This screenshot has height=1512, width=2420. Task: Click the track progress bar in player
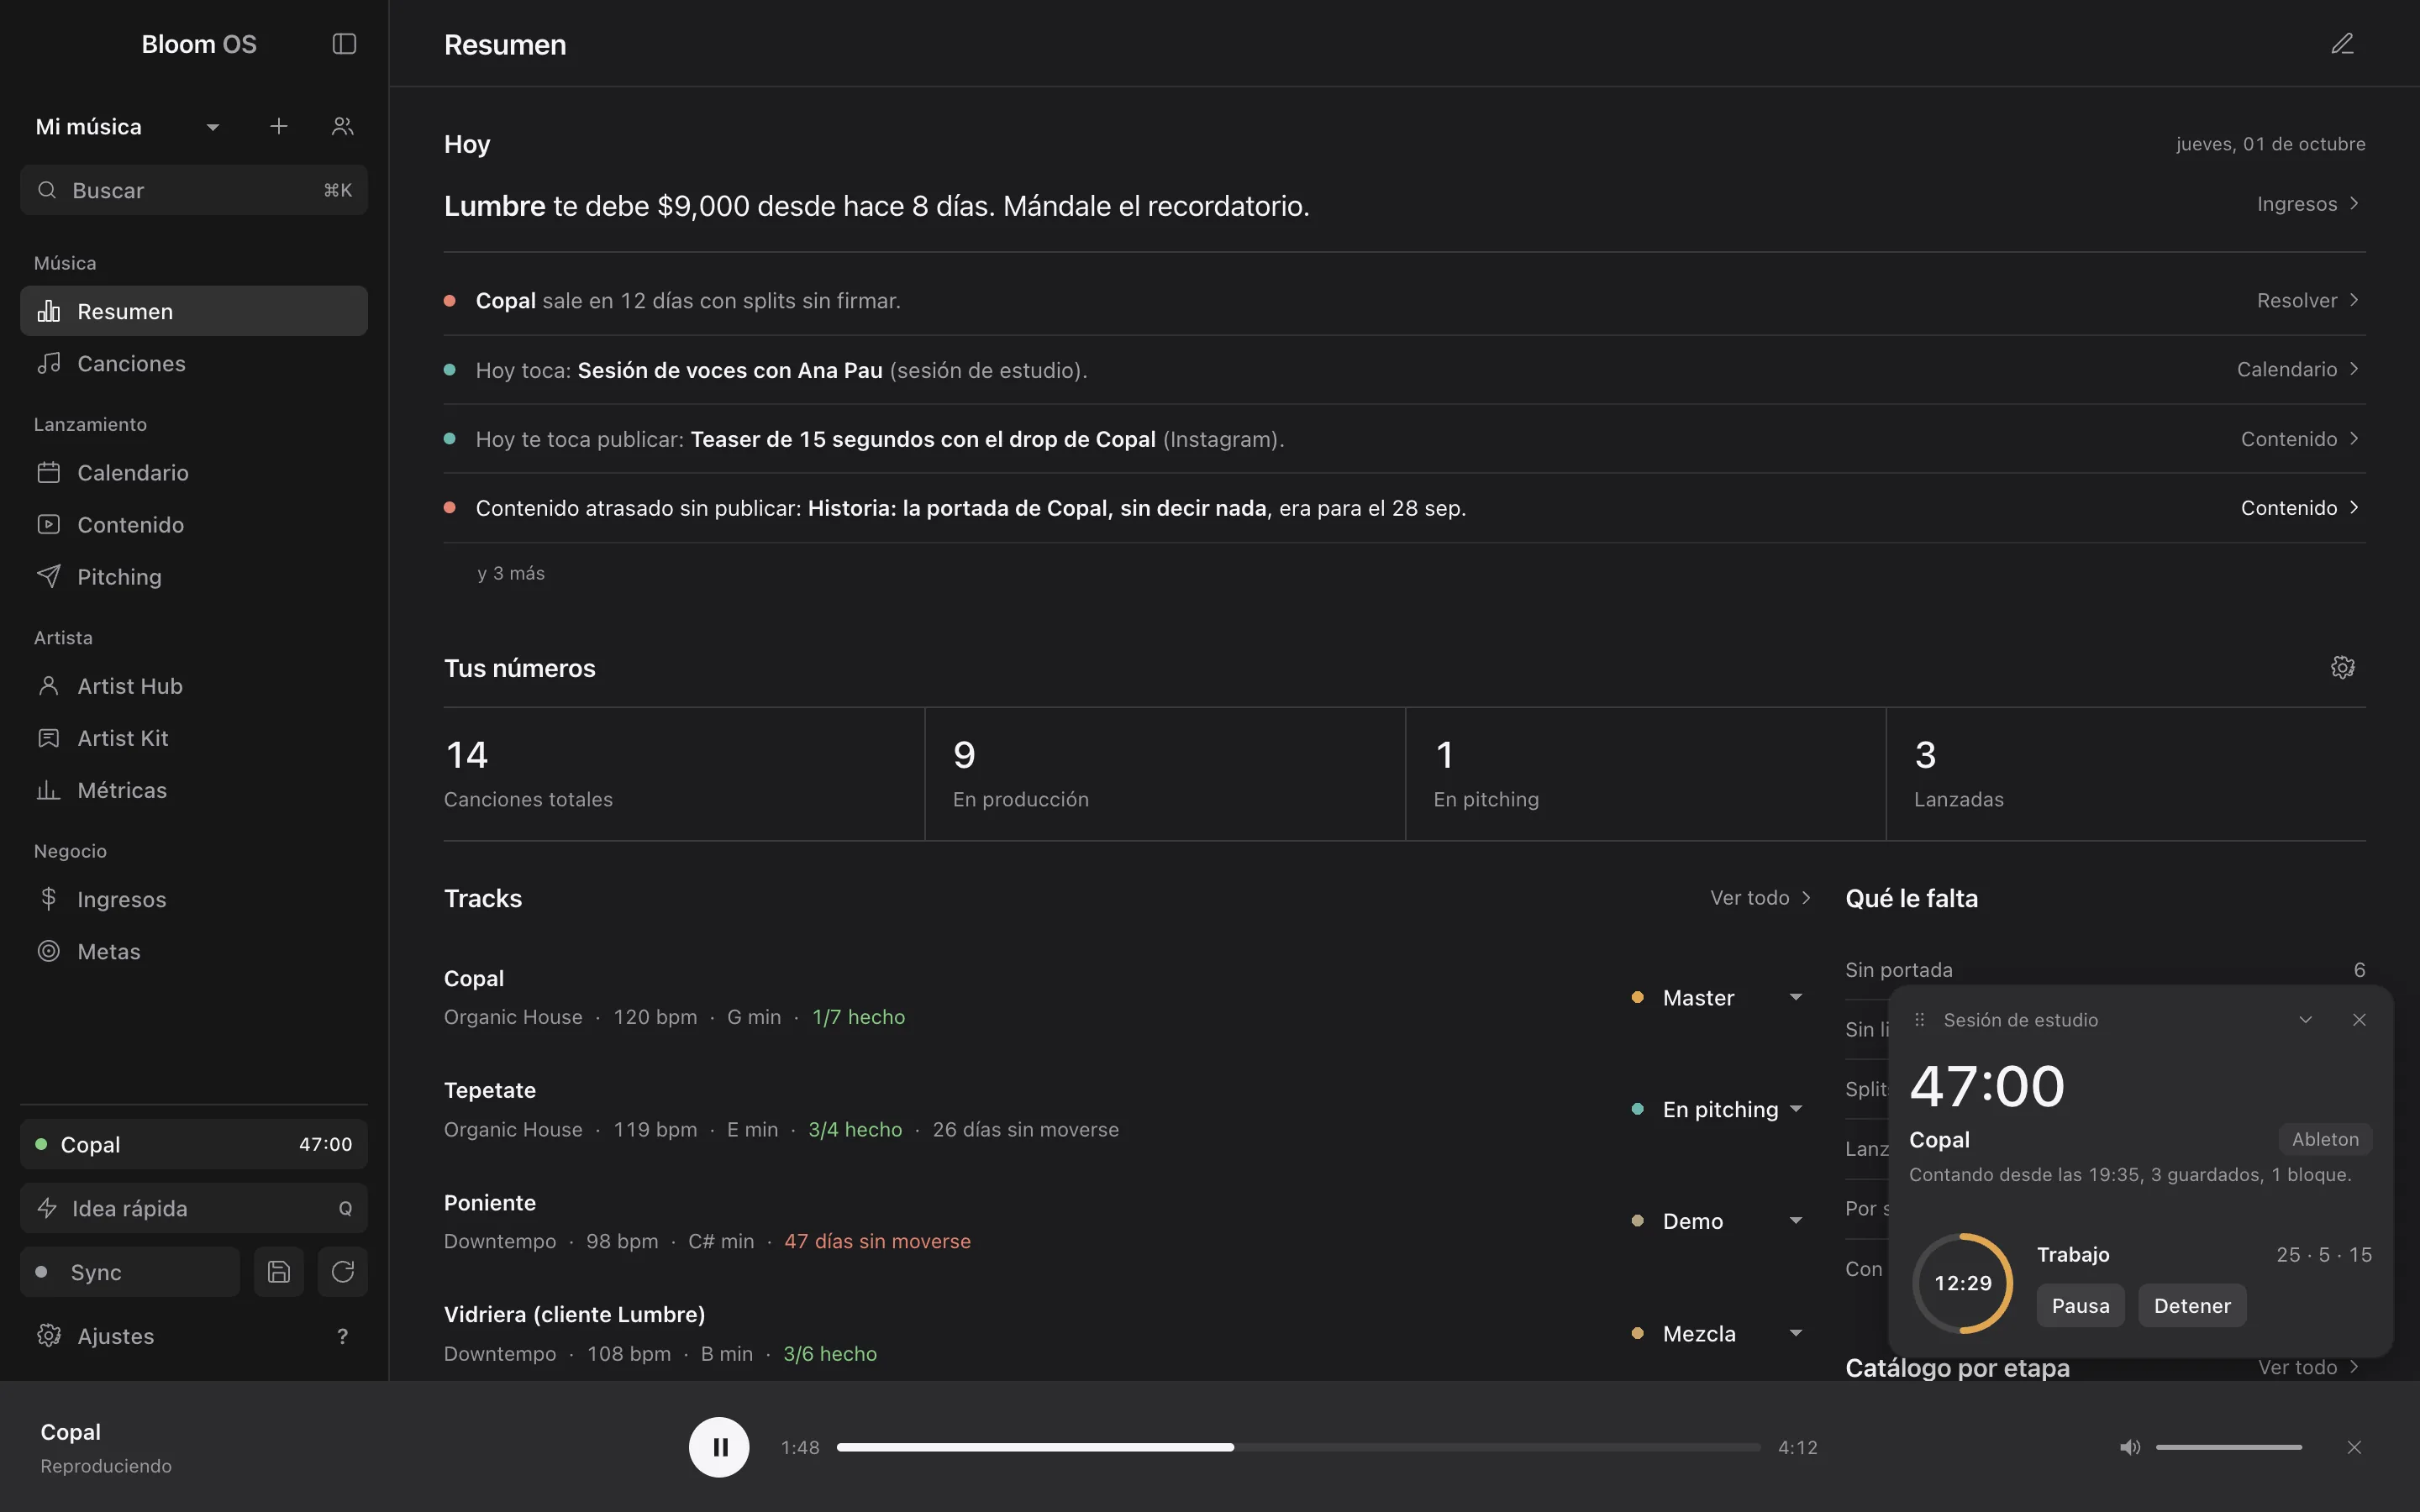(1298, 1447)
